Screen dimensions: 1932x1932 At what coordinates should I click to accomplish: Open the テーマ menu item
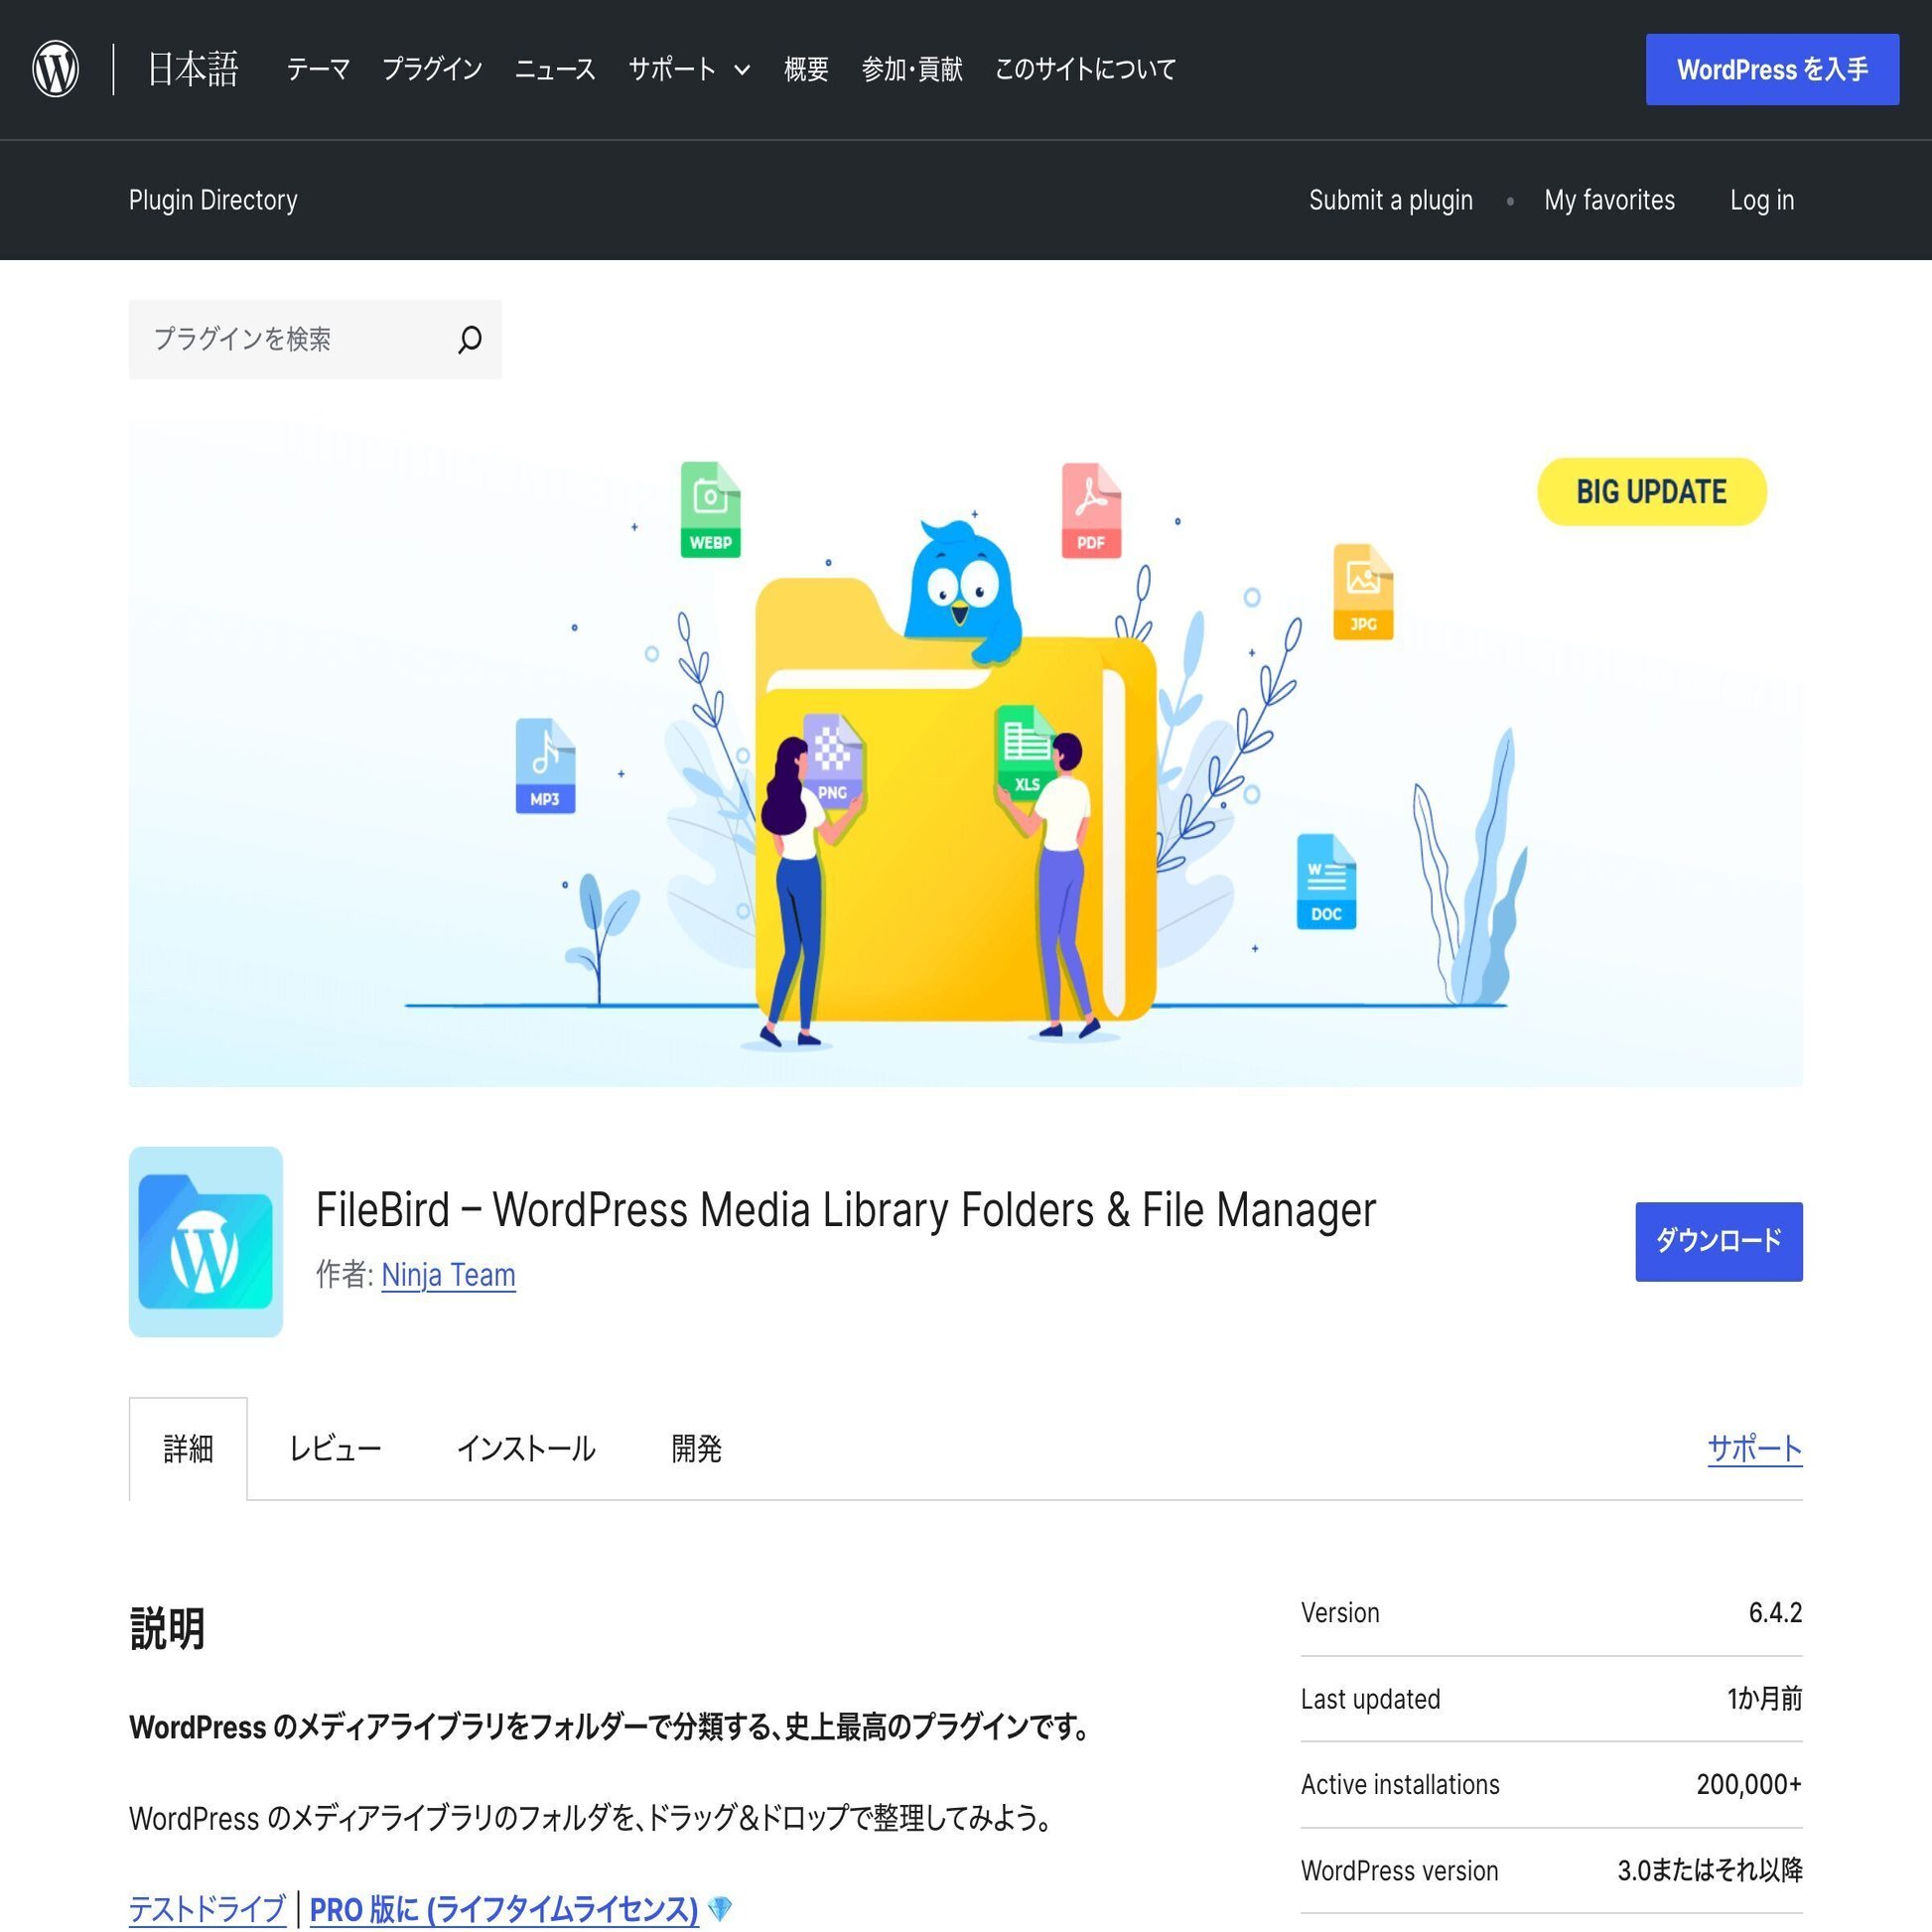(x=318, y=69)
